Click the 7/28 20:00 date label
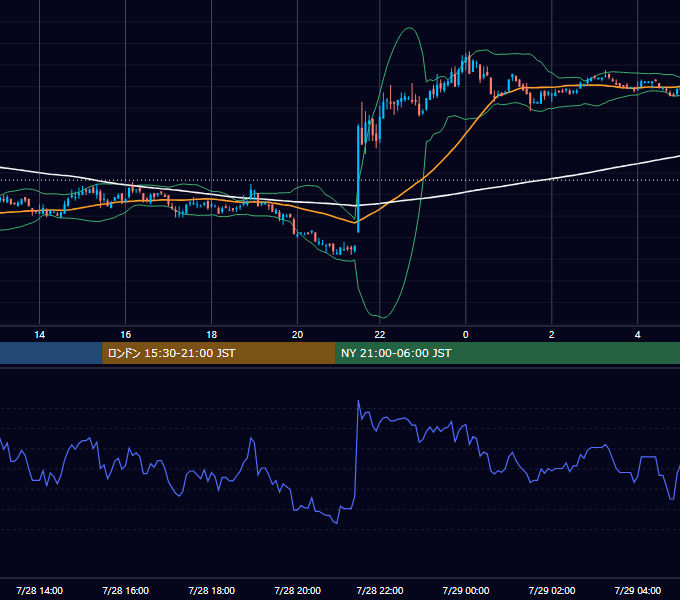Image resolution: width=680 pixels, height=600 pixels. [x=298, y=590]
